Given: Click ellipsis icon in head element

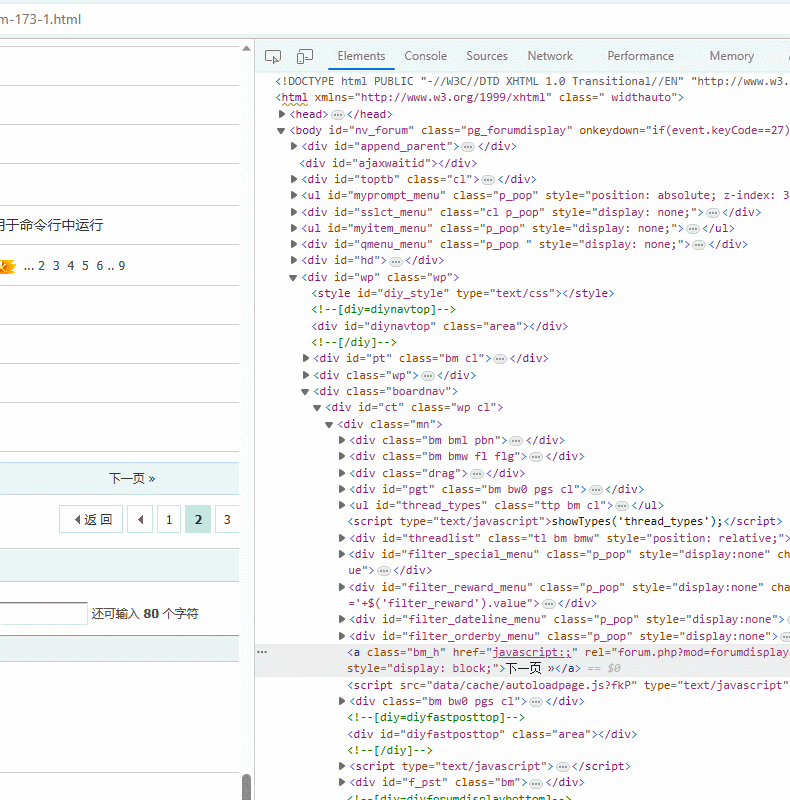Looking at the screenshot, I should [x=338, y=115].
